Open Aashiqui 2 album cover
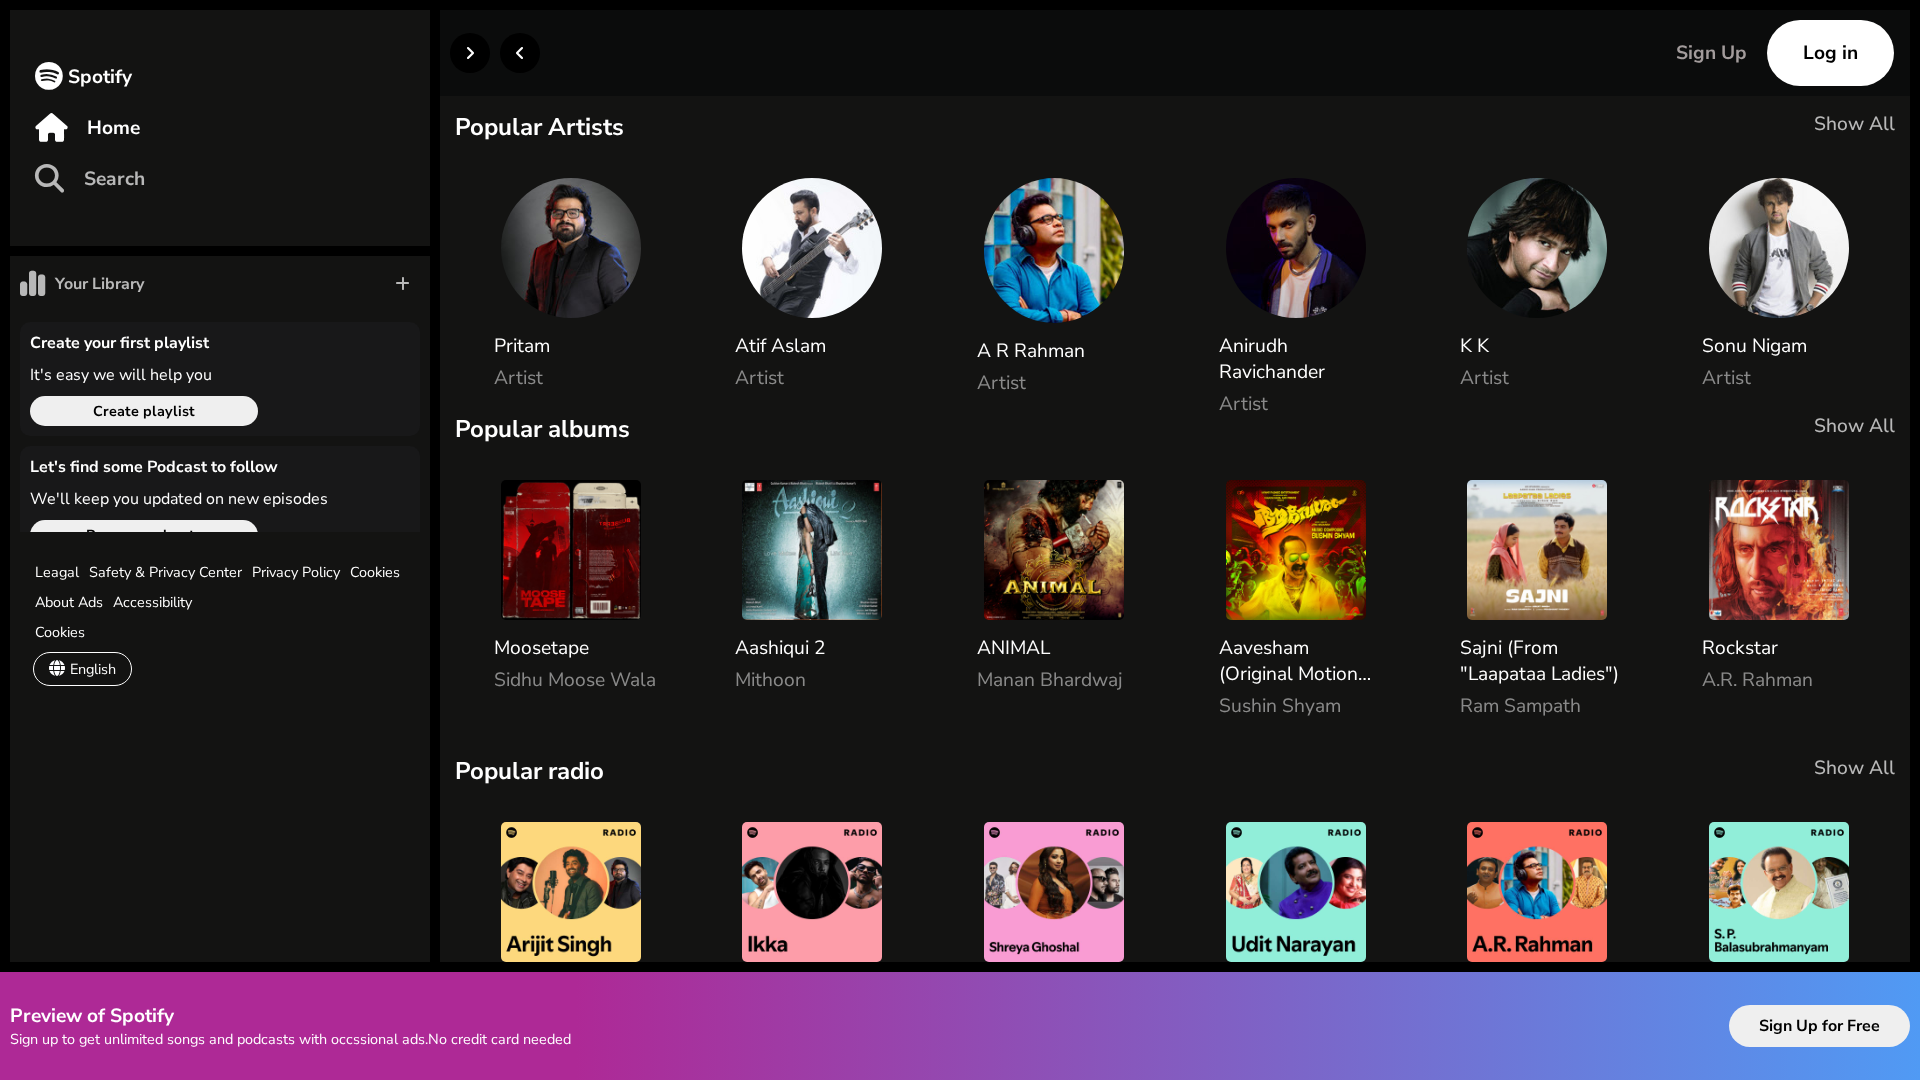 click(x=812, y=550)
